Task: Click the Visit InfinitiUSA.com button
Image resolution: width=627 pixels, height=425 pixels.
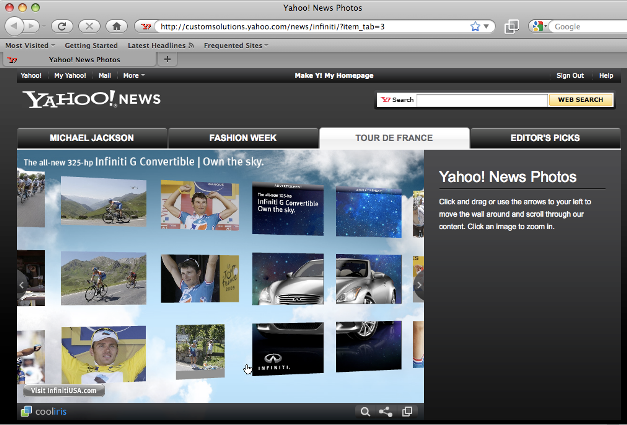Action: pos(63,390)
